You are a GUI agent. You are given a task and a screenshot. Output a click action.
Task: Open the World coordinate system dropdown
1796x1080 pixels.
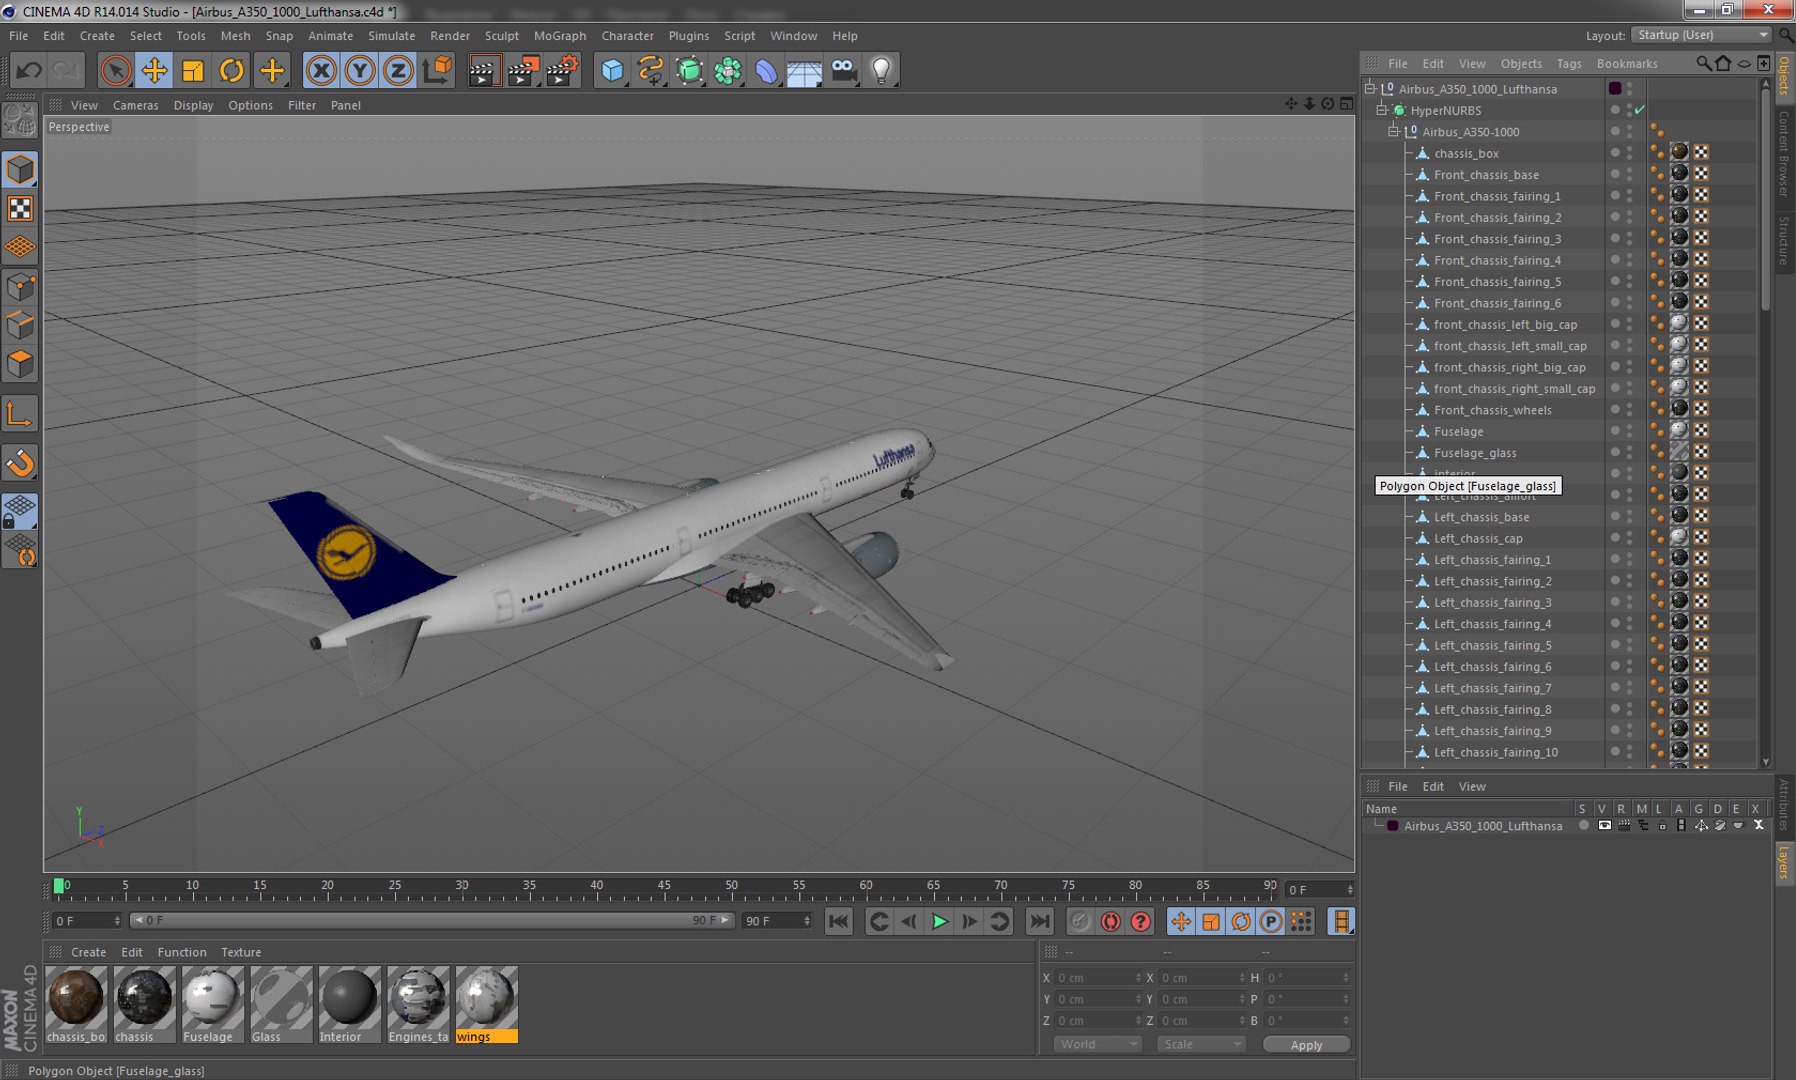[x=1097, y=1044]
